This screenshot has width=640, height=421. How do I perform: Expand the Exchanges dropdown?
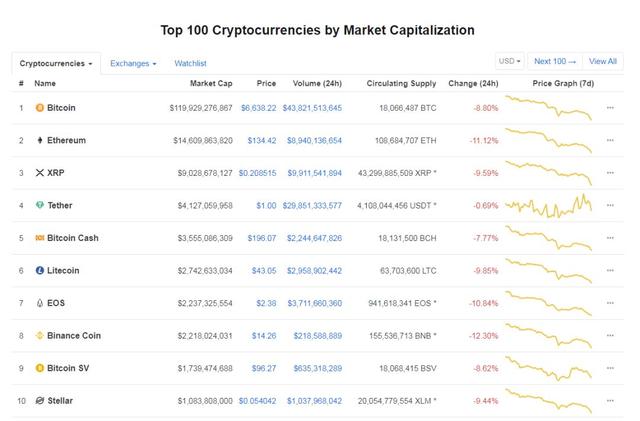(x=133, y=64)
